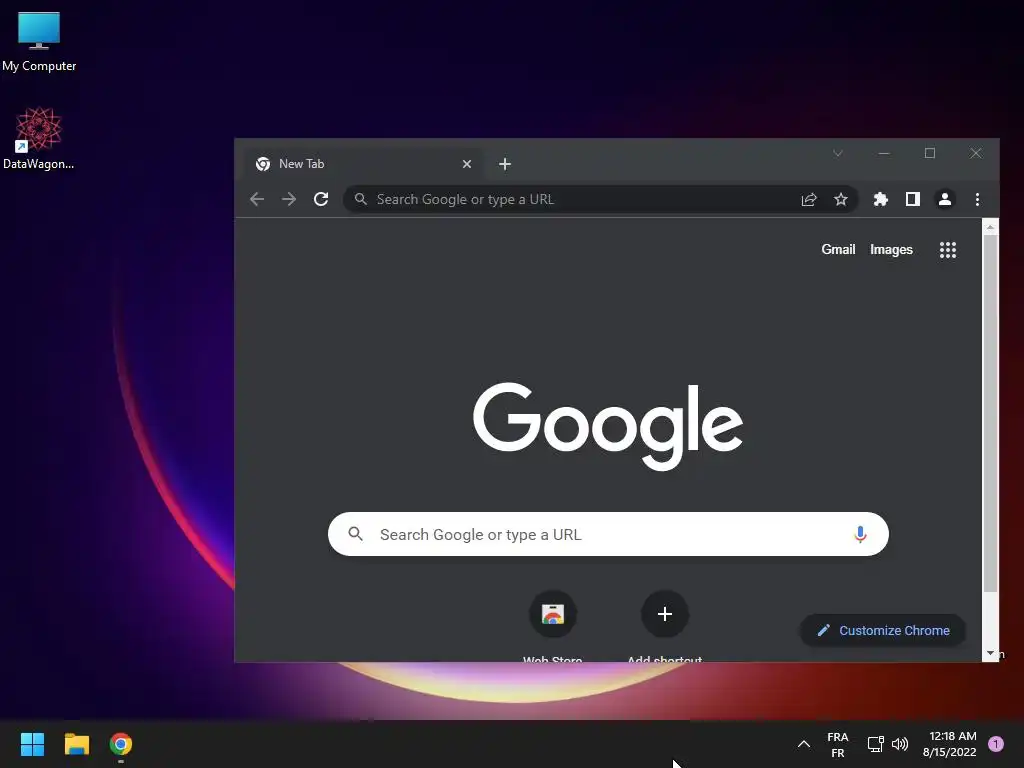
Task: Open the Extensions puzzle icon
Action: coord(880,199)
